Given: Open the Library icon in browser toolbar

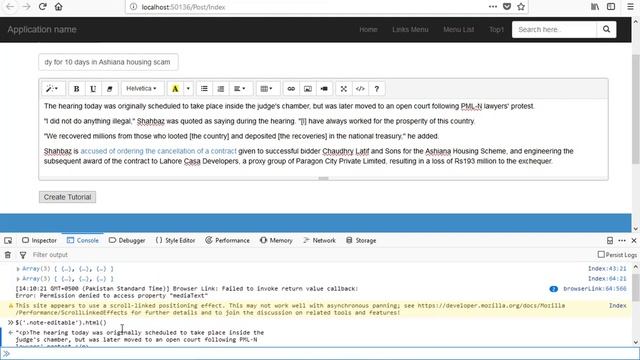Looking at the screenshot, I should click(595, 7).
